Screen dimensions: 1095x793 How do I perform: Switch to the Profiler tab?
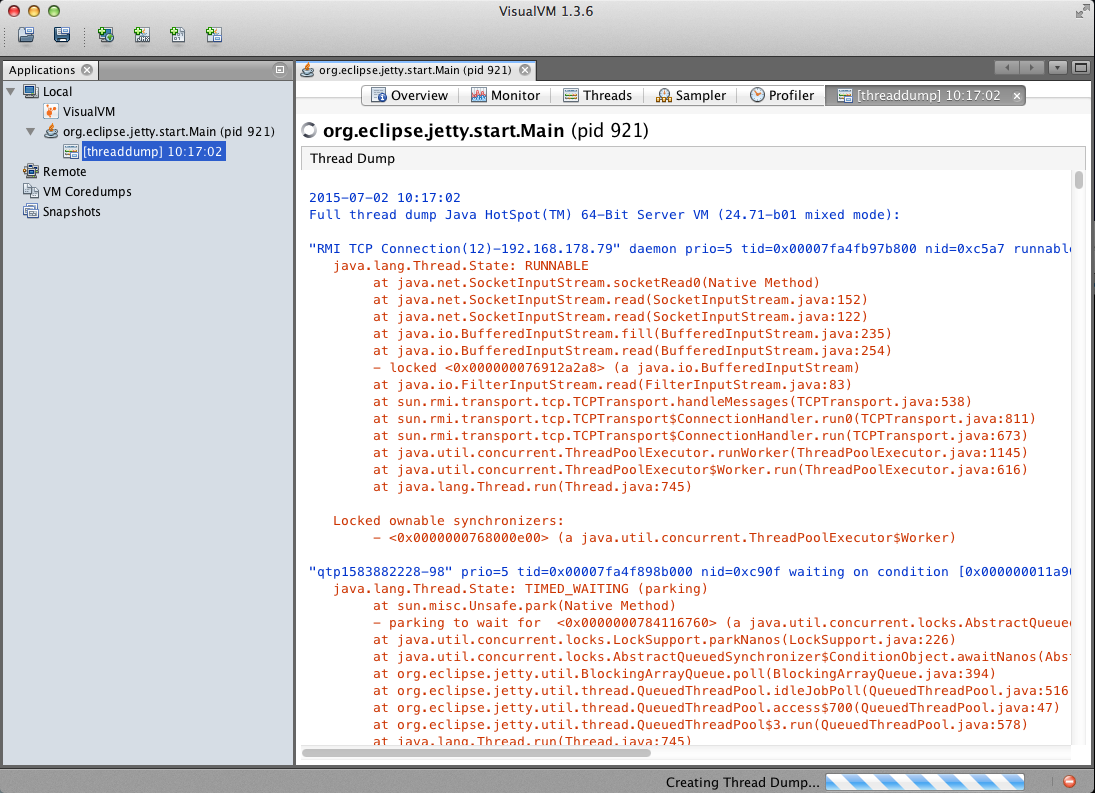[781, 96]
